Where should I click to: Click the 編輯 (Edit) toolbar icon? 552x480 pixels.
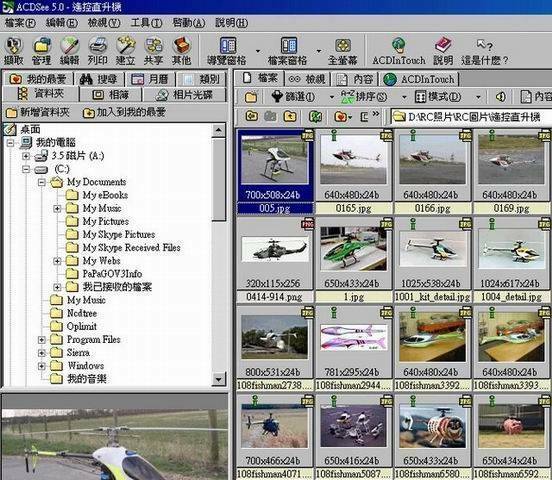[x=69, y=51]
